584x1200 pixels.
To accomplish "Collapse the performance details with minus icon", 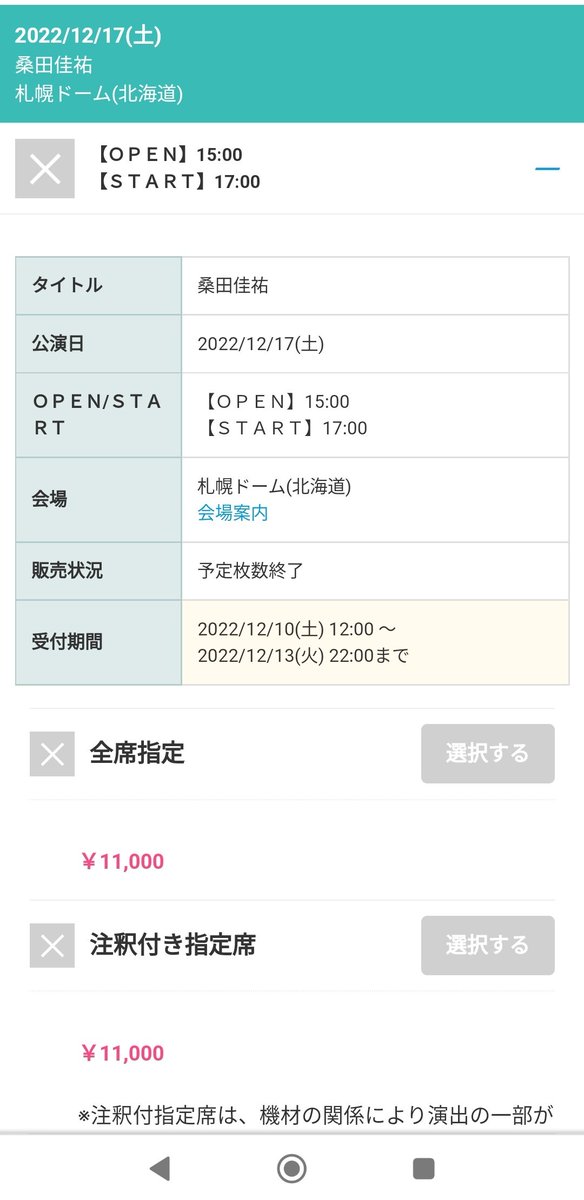I will pyautogui.click(x=547, y=168).
